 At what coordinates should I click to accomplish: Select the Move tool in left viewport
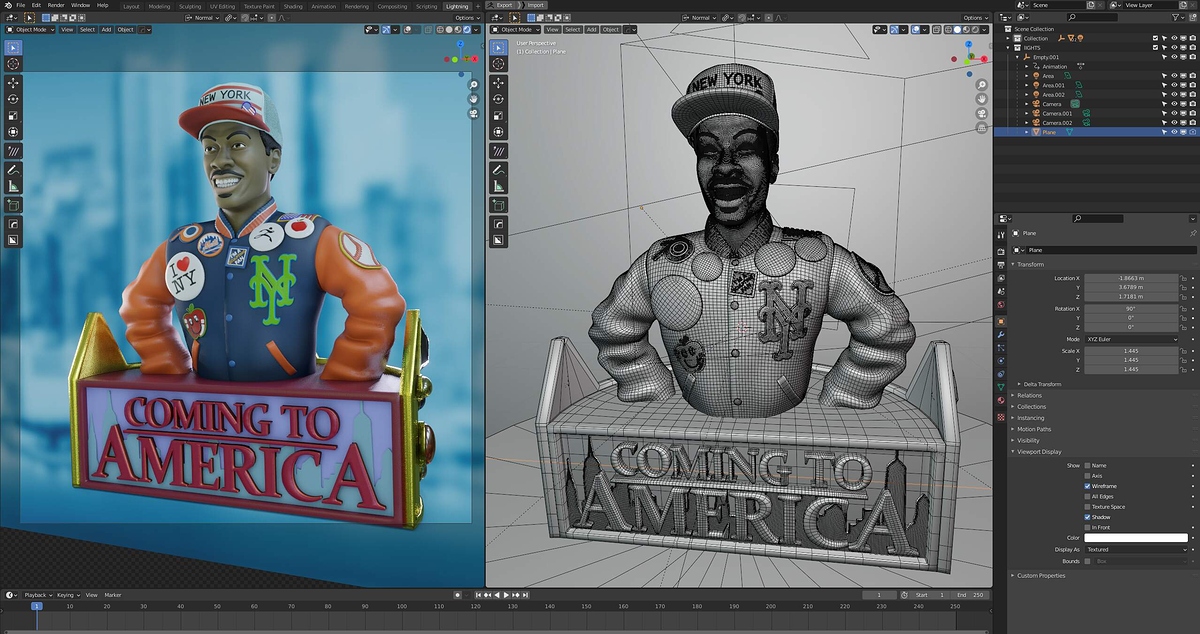point(13,82)
